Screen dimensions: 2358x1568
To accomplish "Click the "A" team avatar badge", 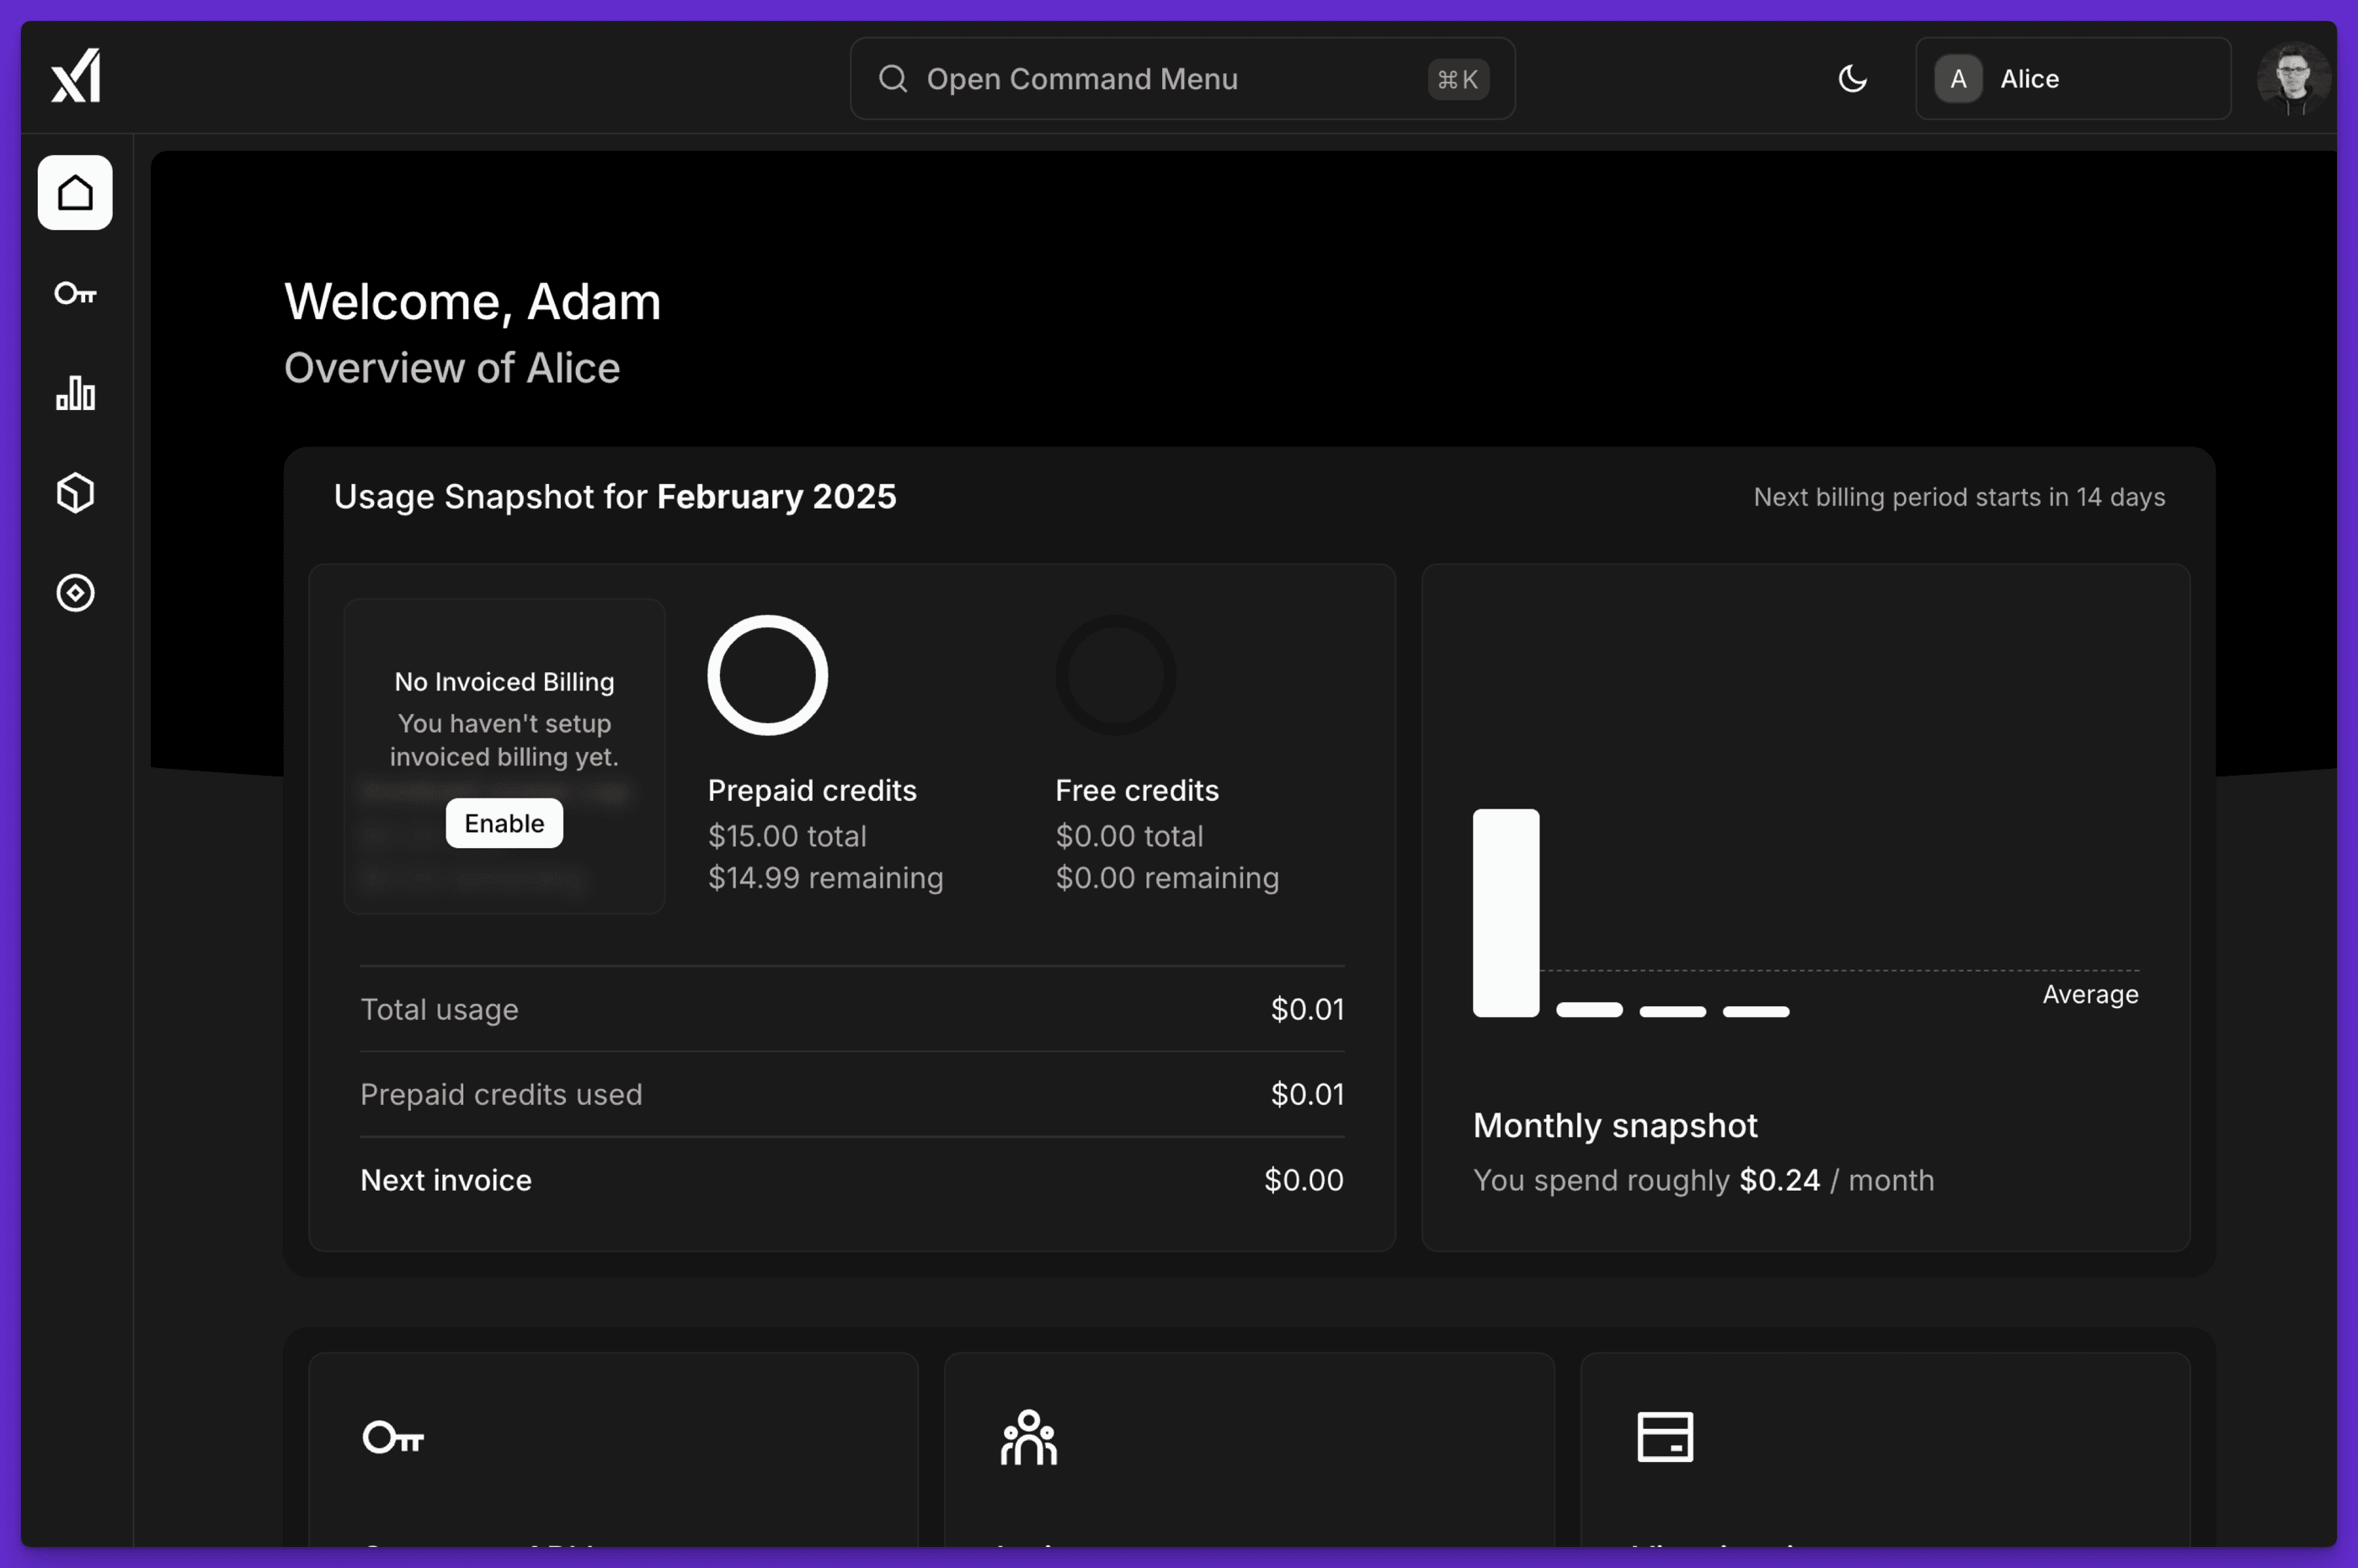I will 1958,79.
